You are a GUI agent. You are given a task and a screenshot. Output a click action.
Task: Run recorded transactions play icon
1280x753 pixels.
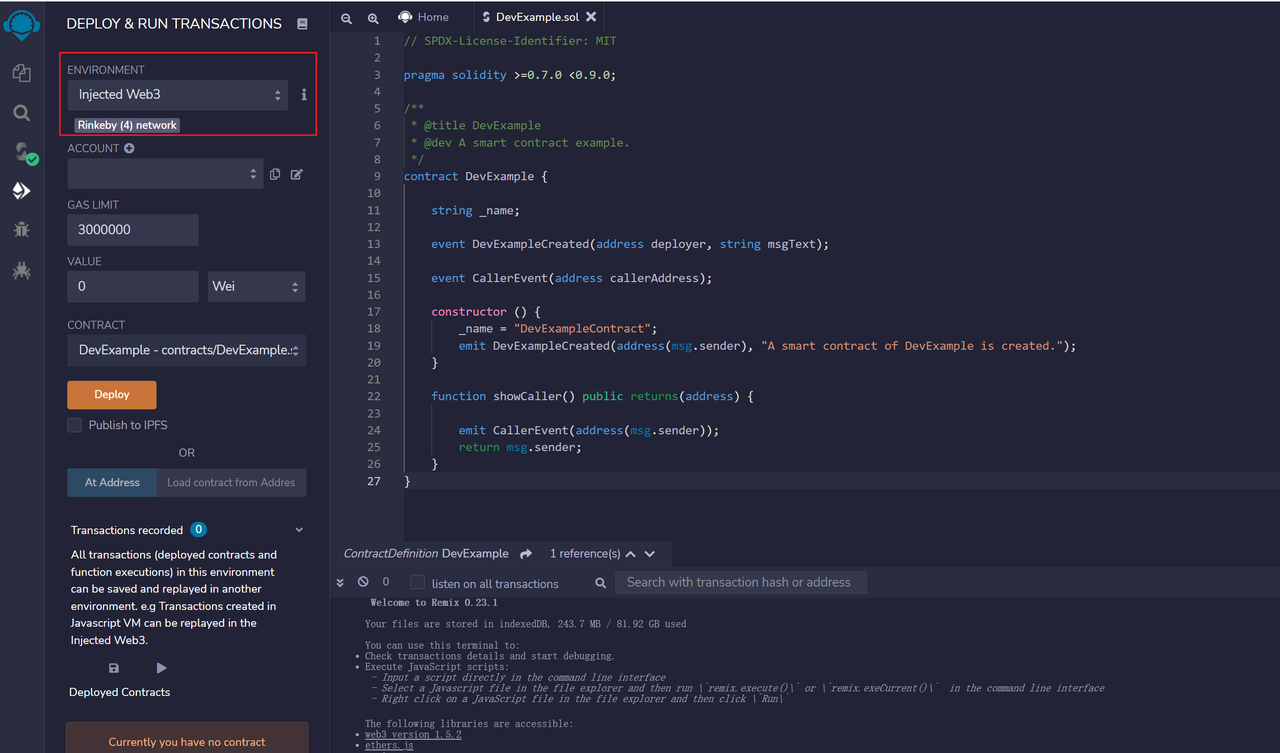tap(162, 668)
